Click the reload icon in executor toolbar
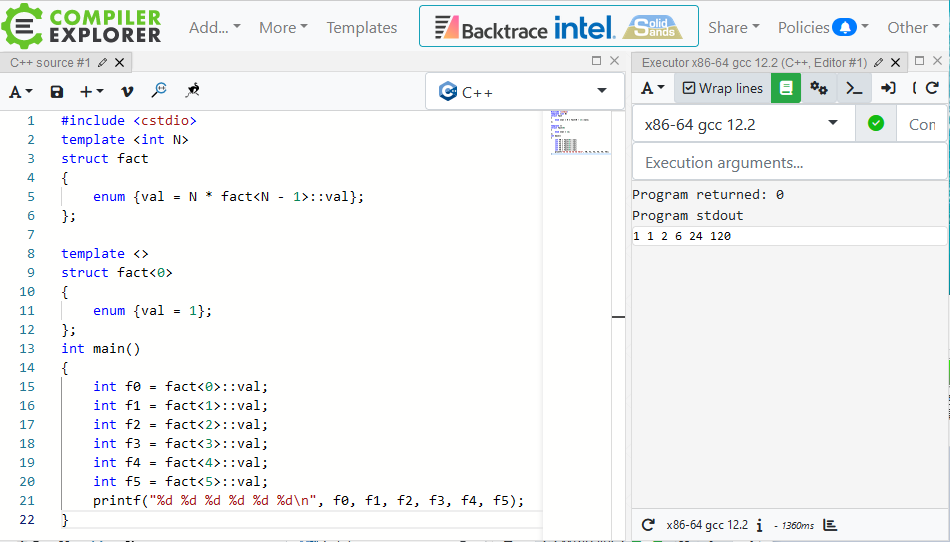The image size is (950, 542). (932, 88)
